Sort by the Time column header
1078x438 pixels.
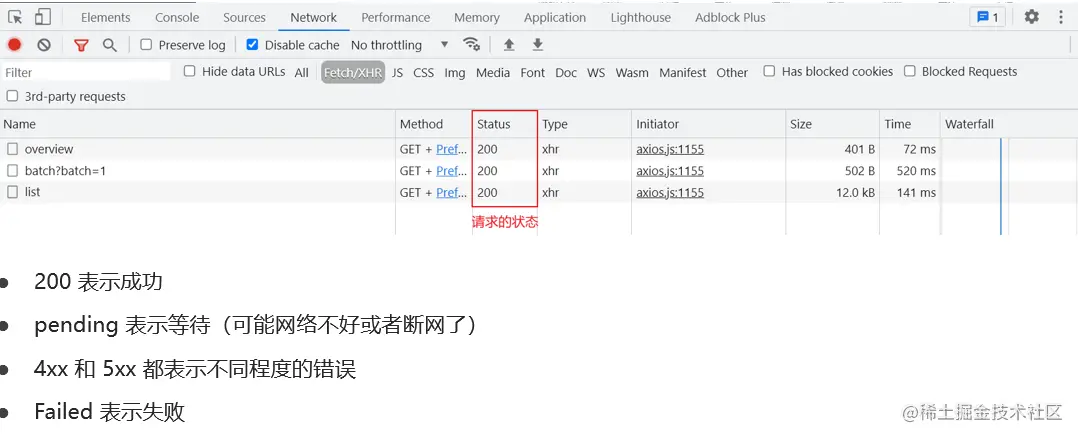(910, 124)
